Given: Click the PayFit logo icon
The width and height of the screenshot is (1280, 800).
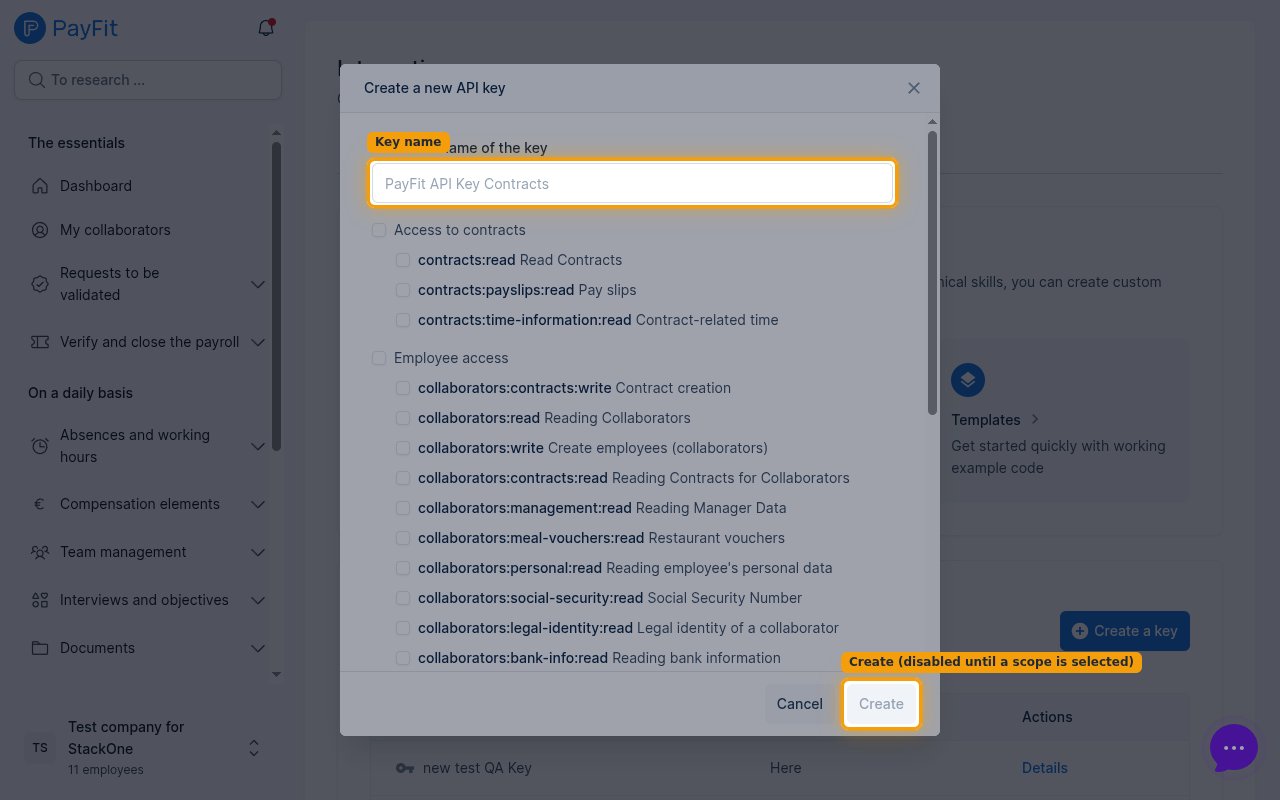Looking at the screenshot, I should [30, 28].
